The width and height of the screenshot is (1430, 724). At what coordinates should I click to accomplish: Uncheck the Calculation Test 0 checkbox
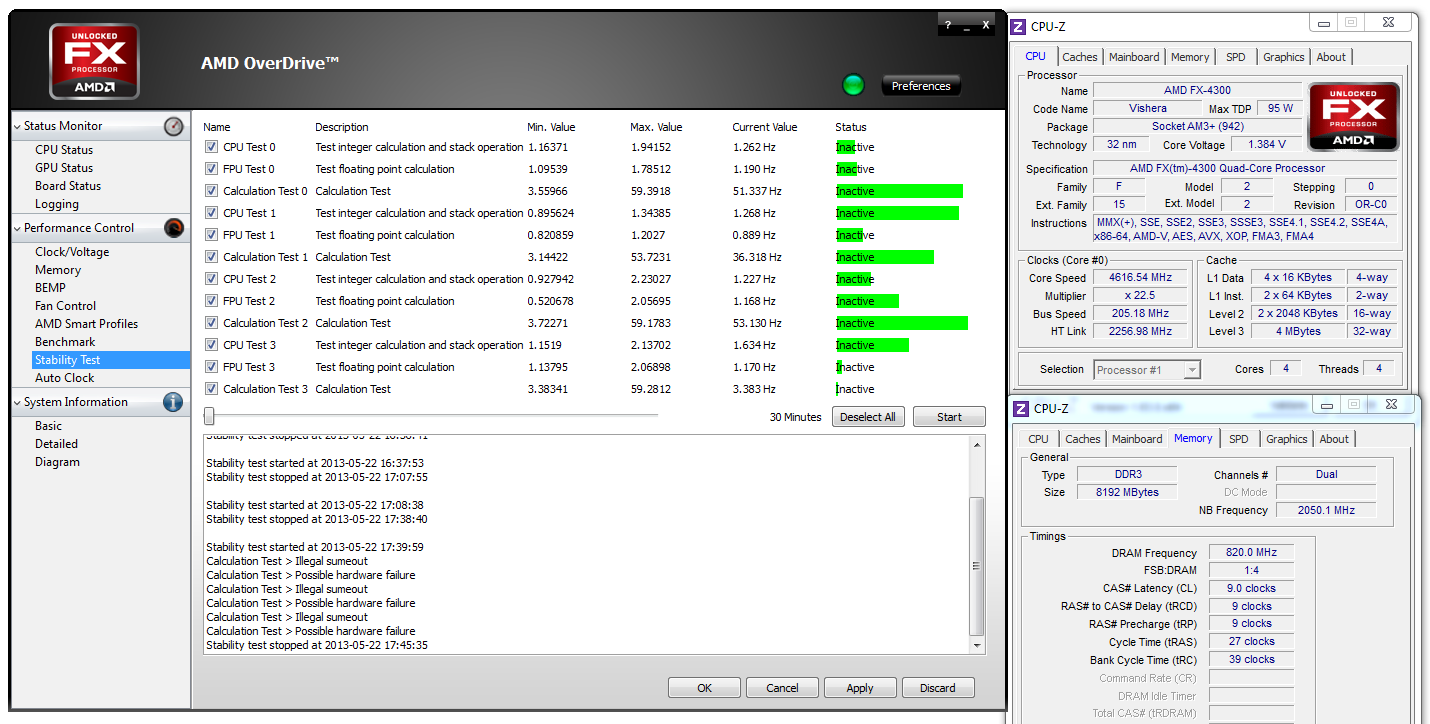[211, 191]
